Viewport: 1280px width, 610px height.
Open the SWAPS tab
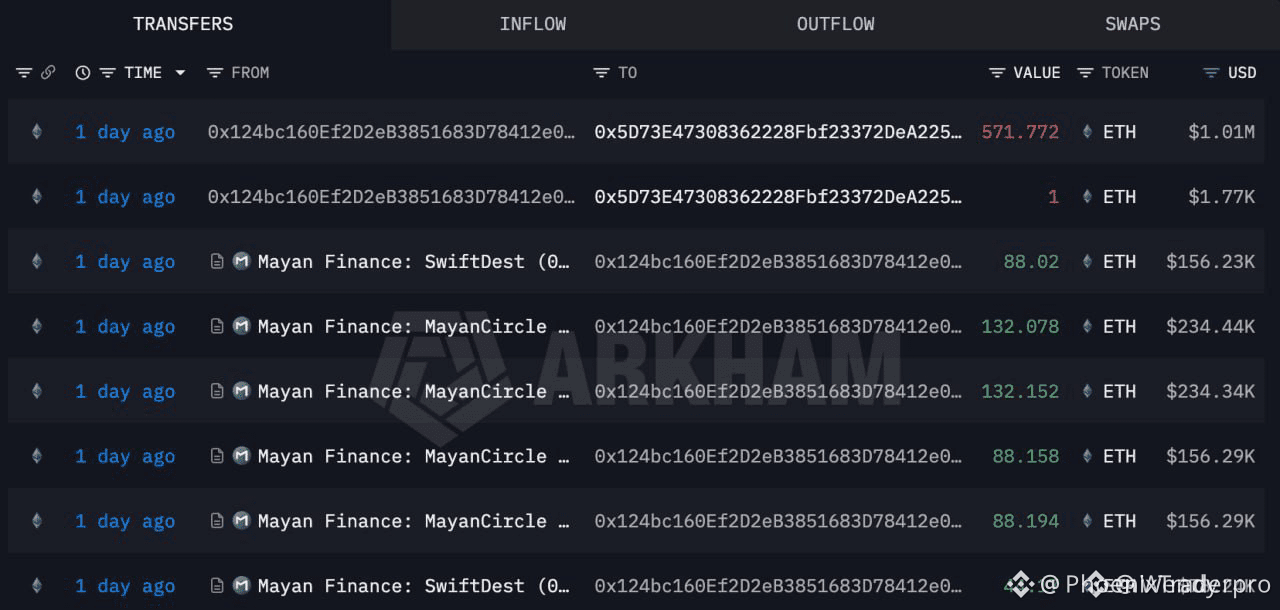point(1132,24)
